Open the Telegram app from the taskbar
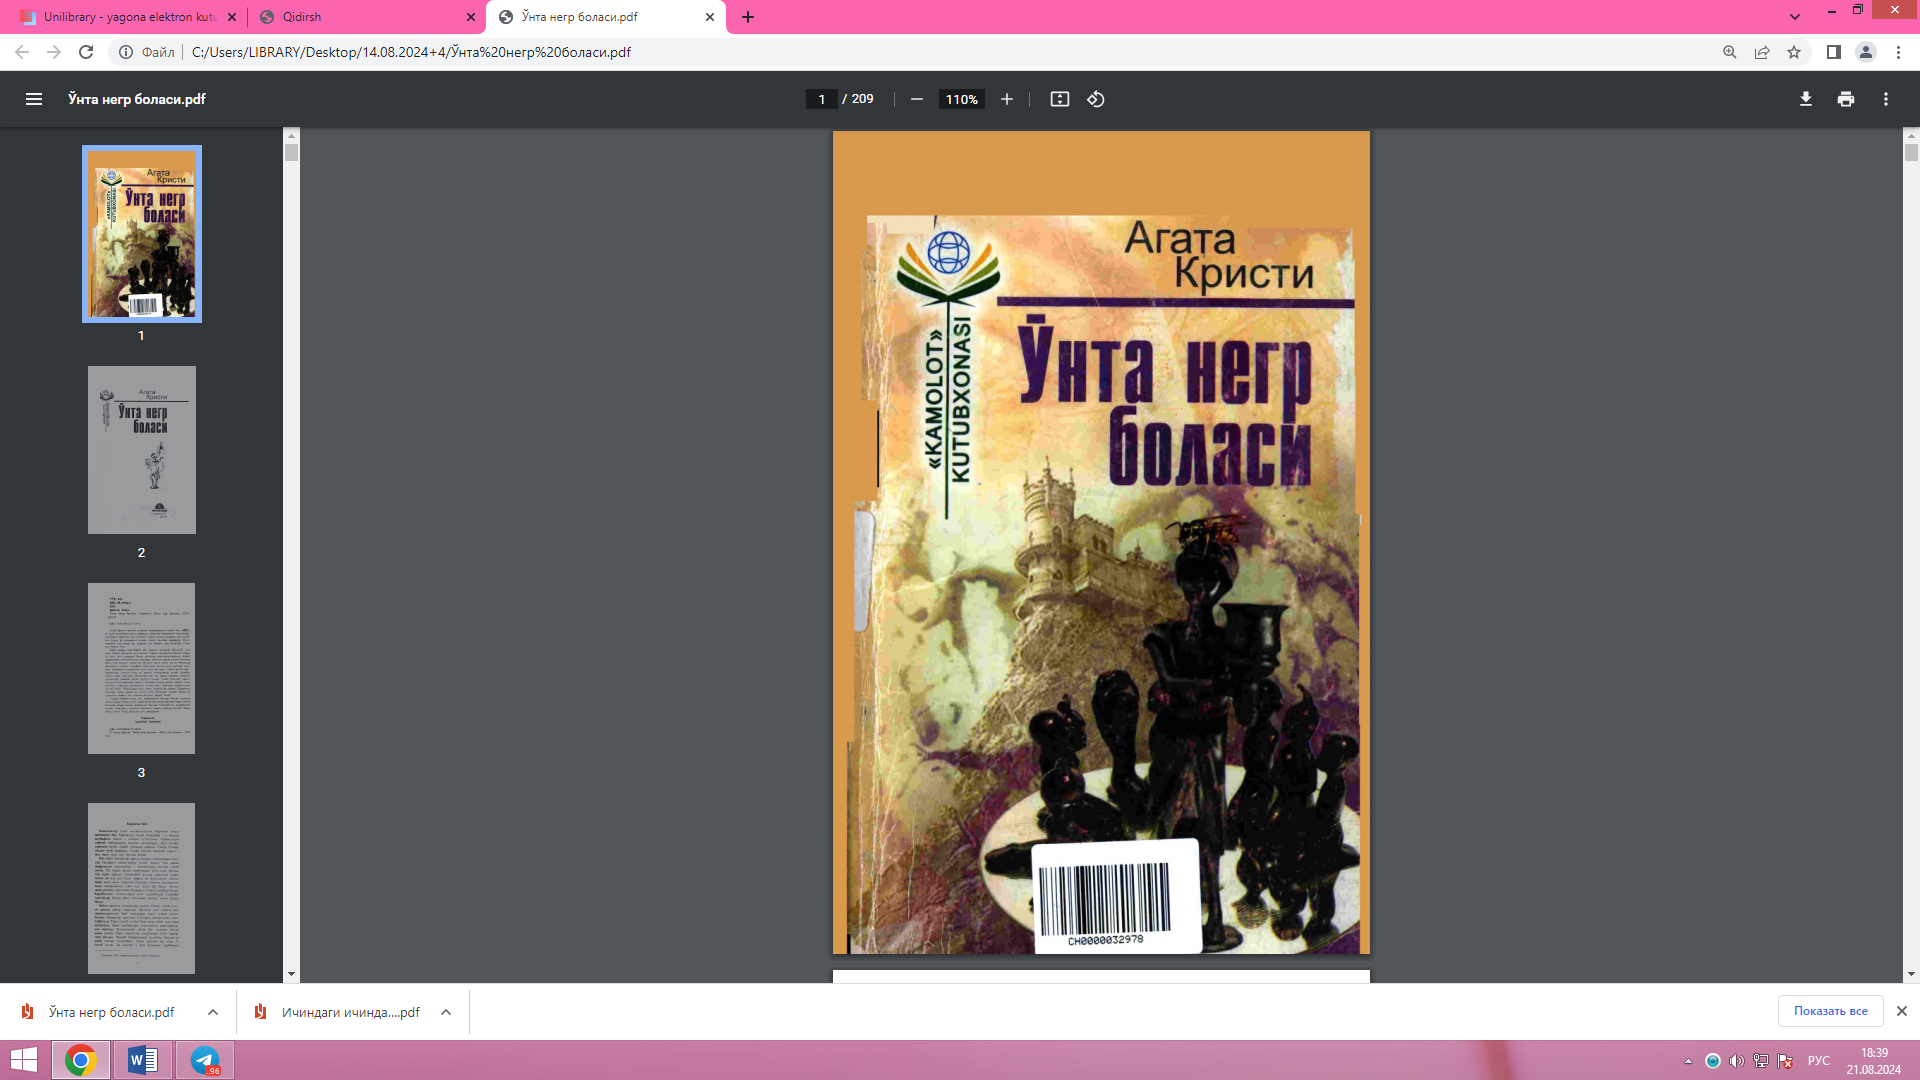Screen dimensions: 1920x1080 coord(205,1059)
